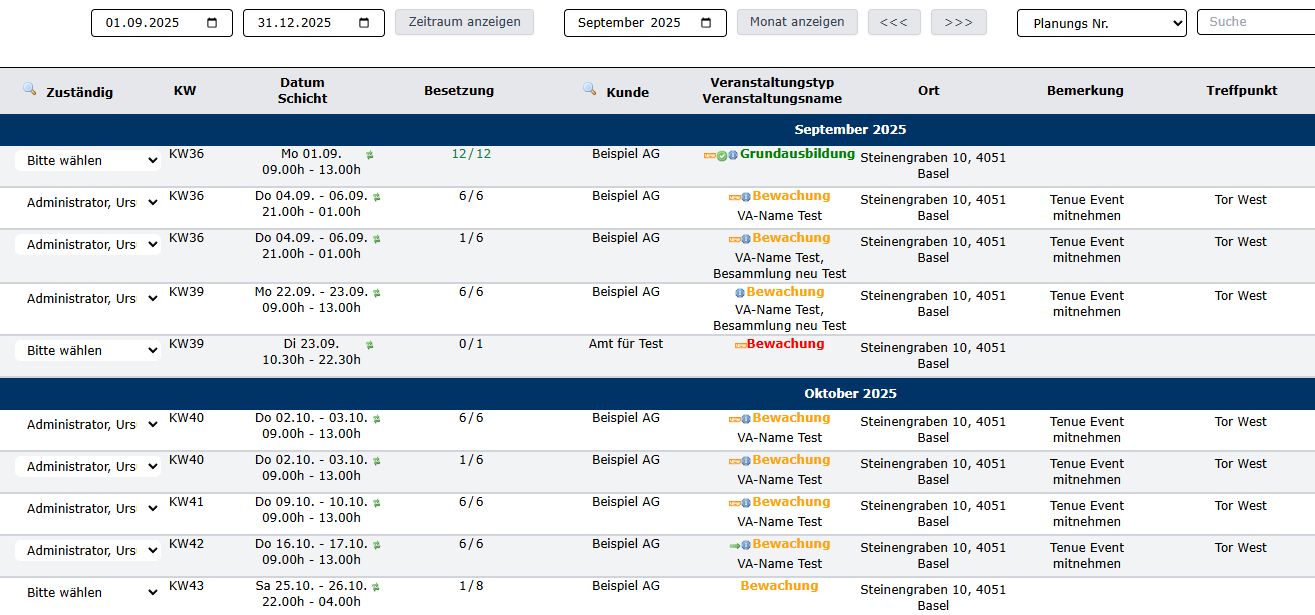Screen dimensions: 1315x615
Task: Open calendar picker on 31.12.2025 end date
Action: pyautogui.click(x=365, y=23)
